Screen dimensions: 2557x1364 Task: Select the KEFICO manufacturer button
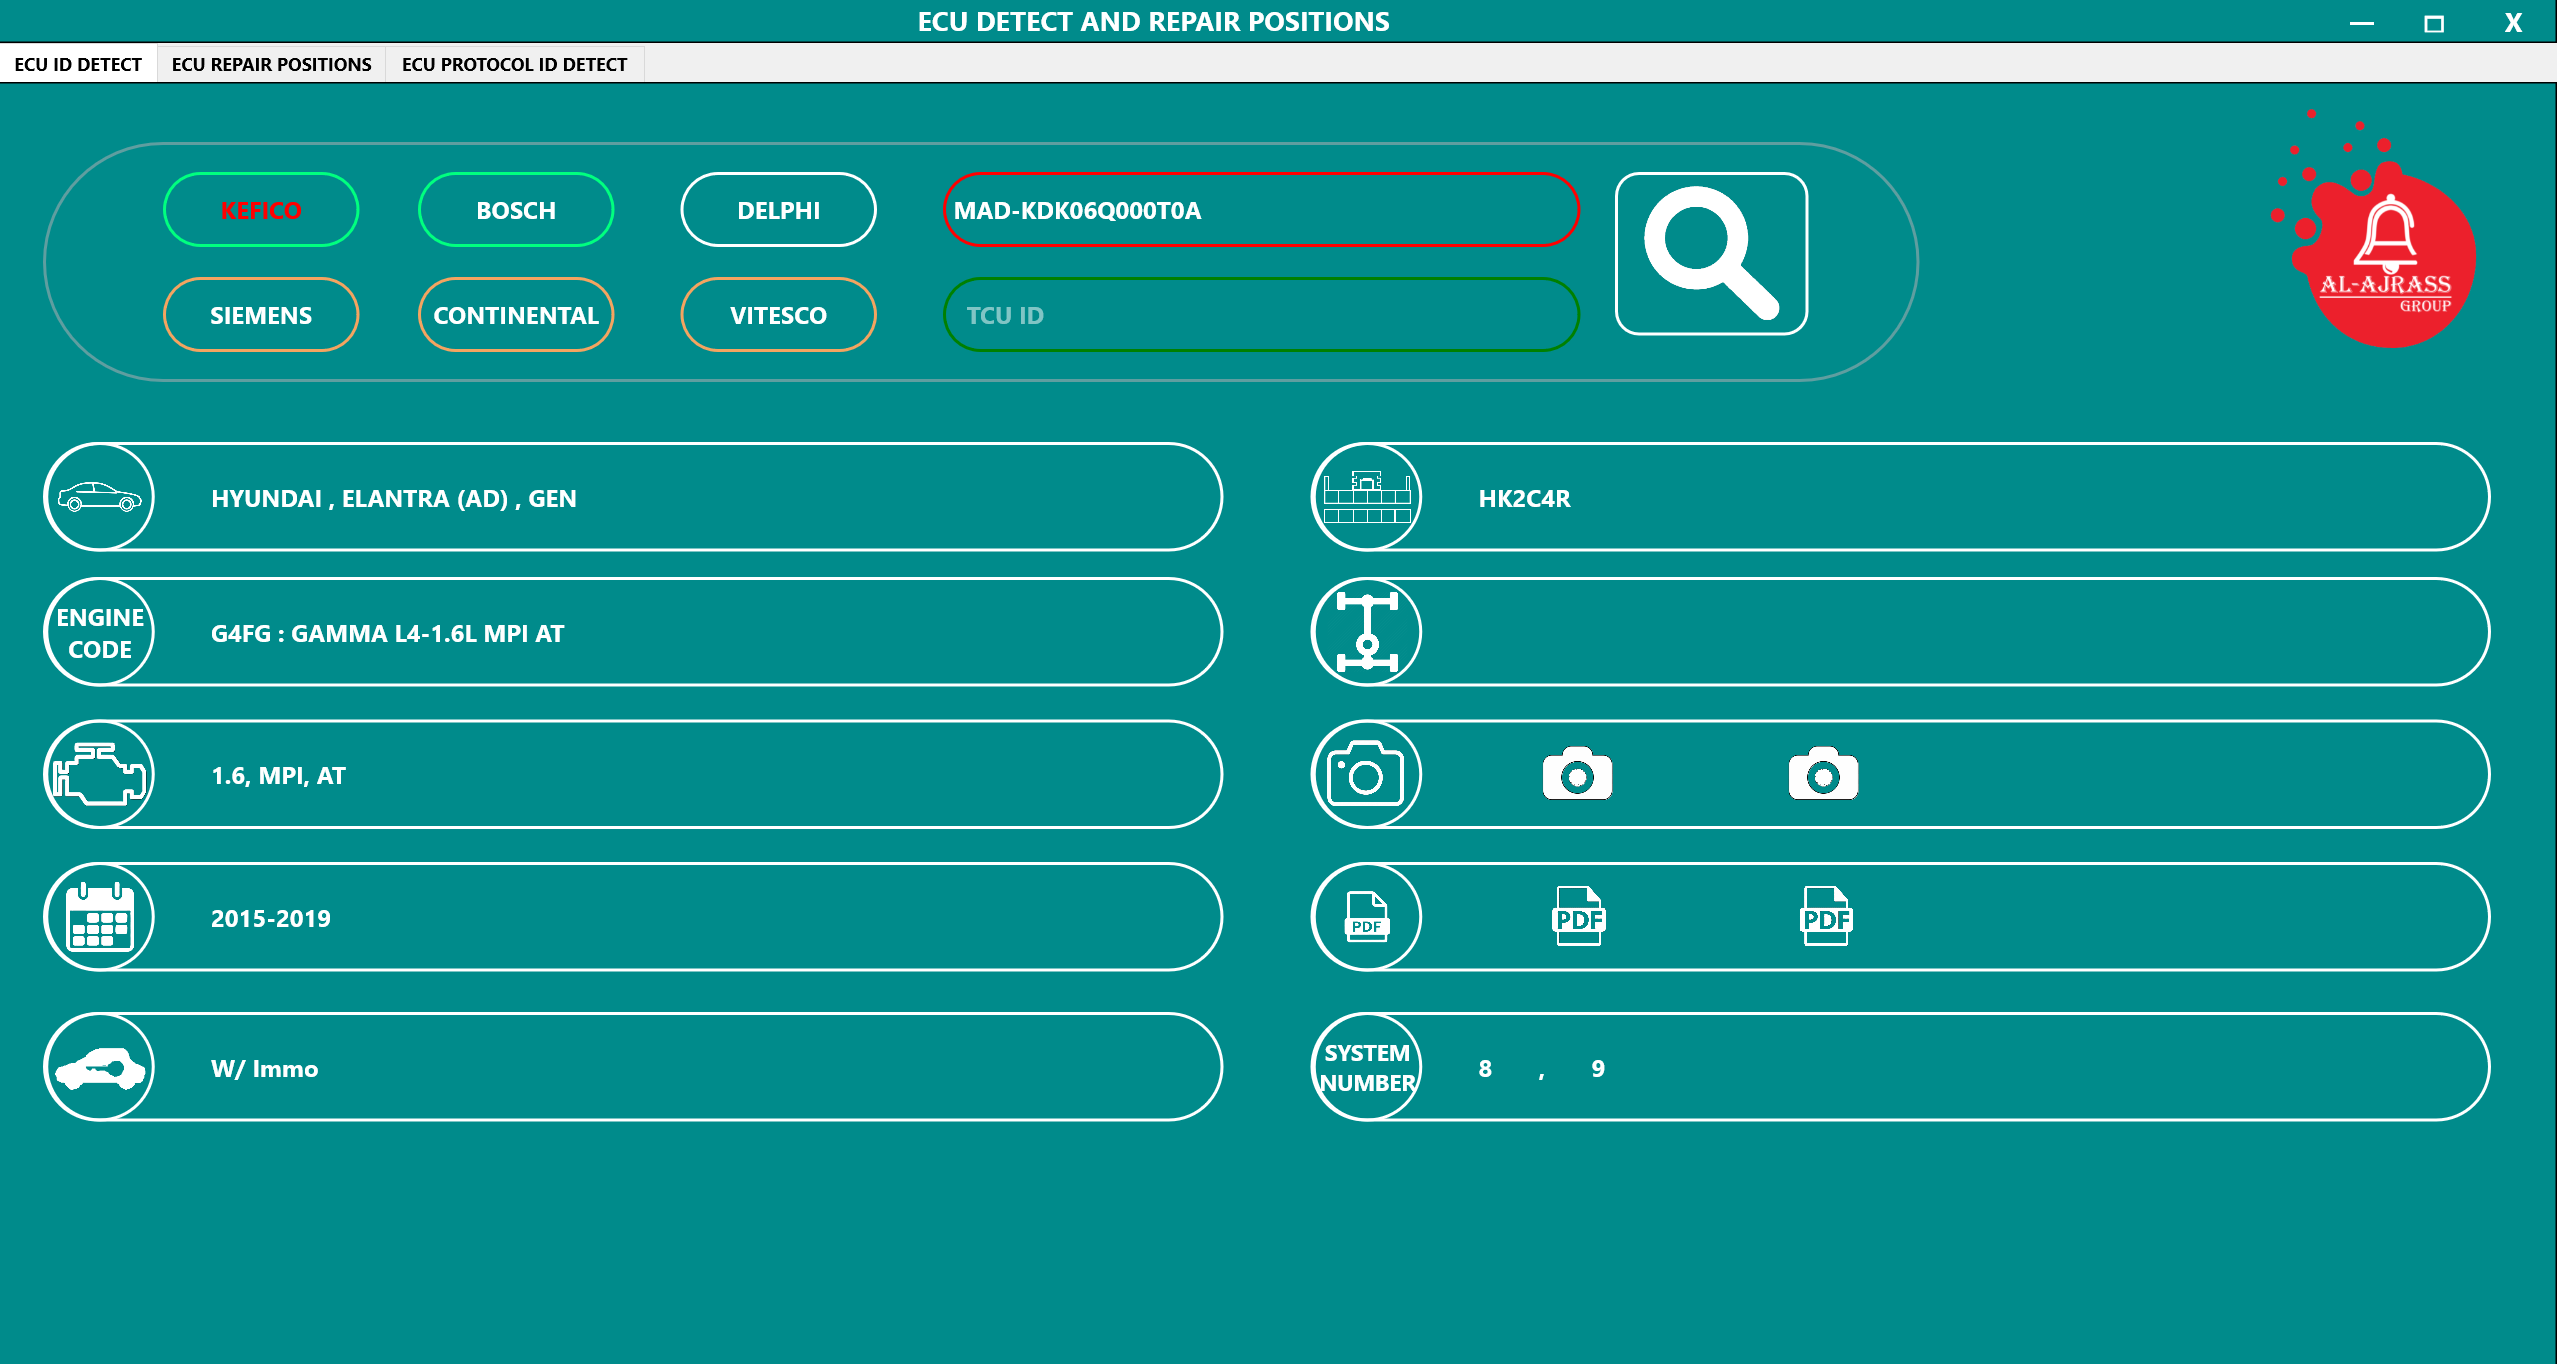point(261,210)
